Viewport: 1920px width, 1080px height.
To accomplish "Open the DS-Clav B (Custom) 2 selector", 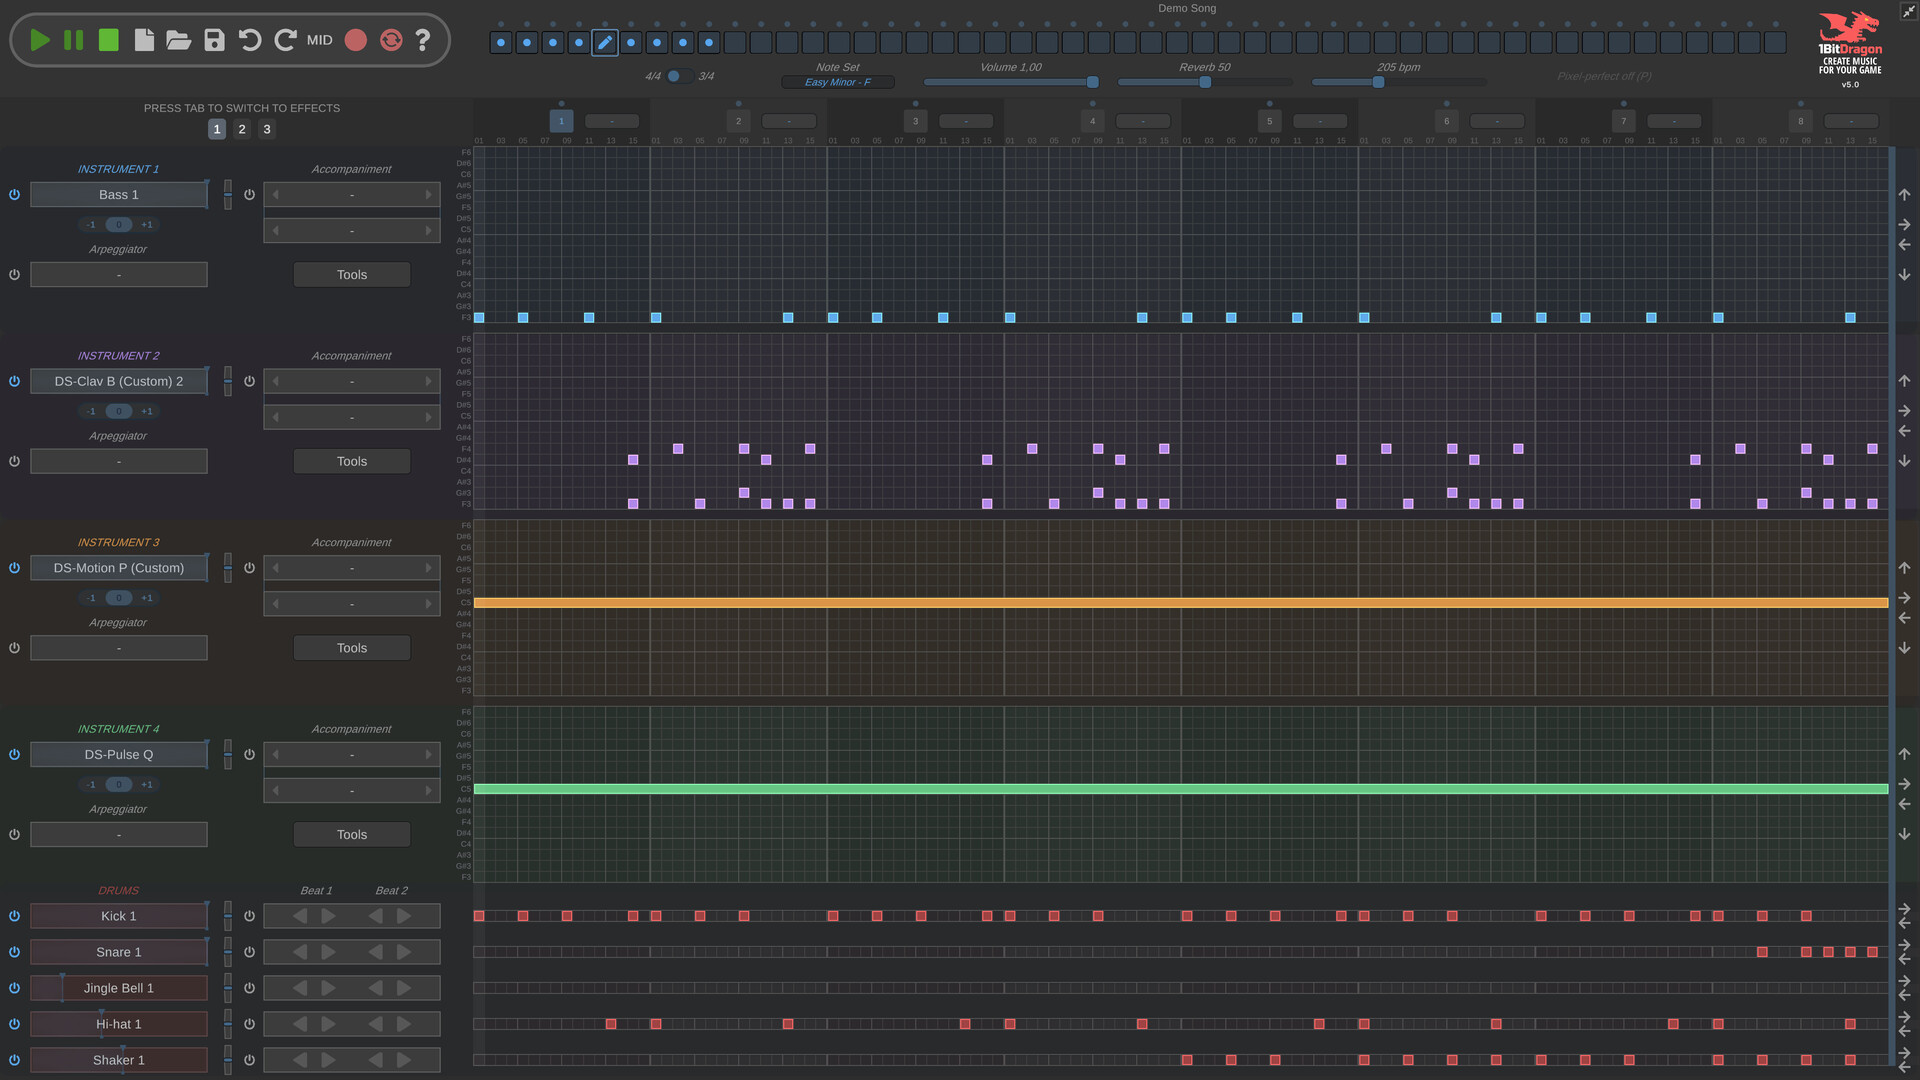I will [x=119, y=382].
